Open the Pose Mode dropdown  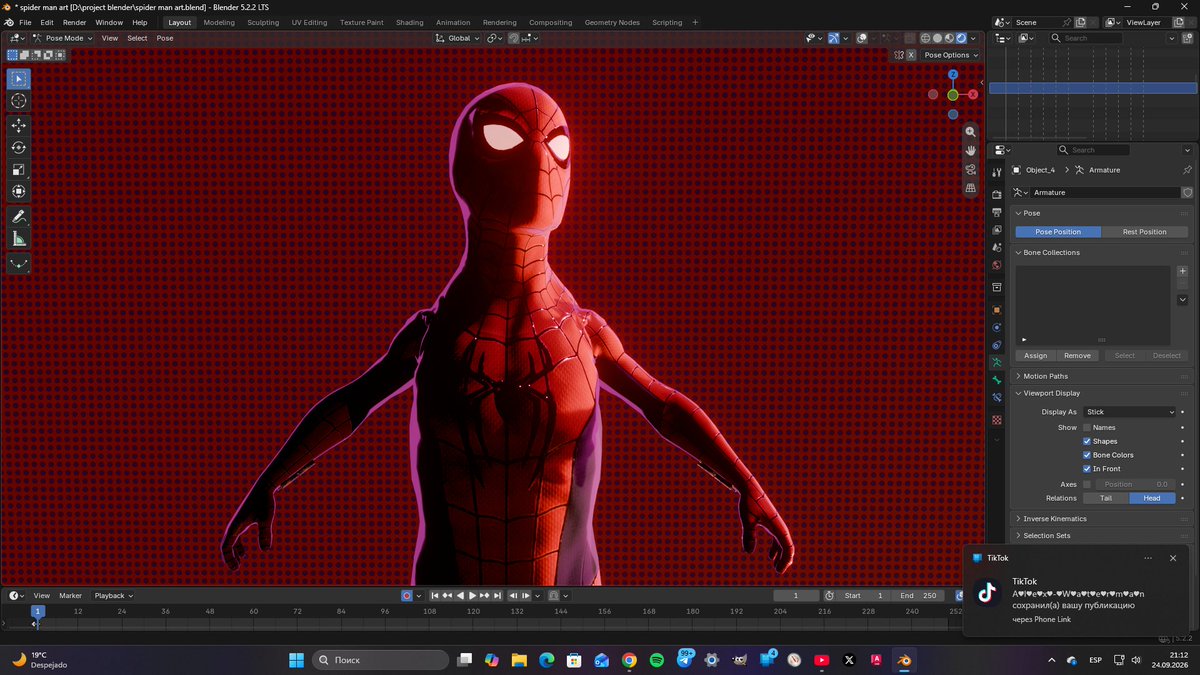[62, 38]
